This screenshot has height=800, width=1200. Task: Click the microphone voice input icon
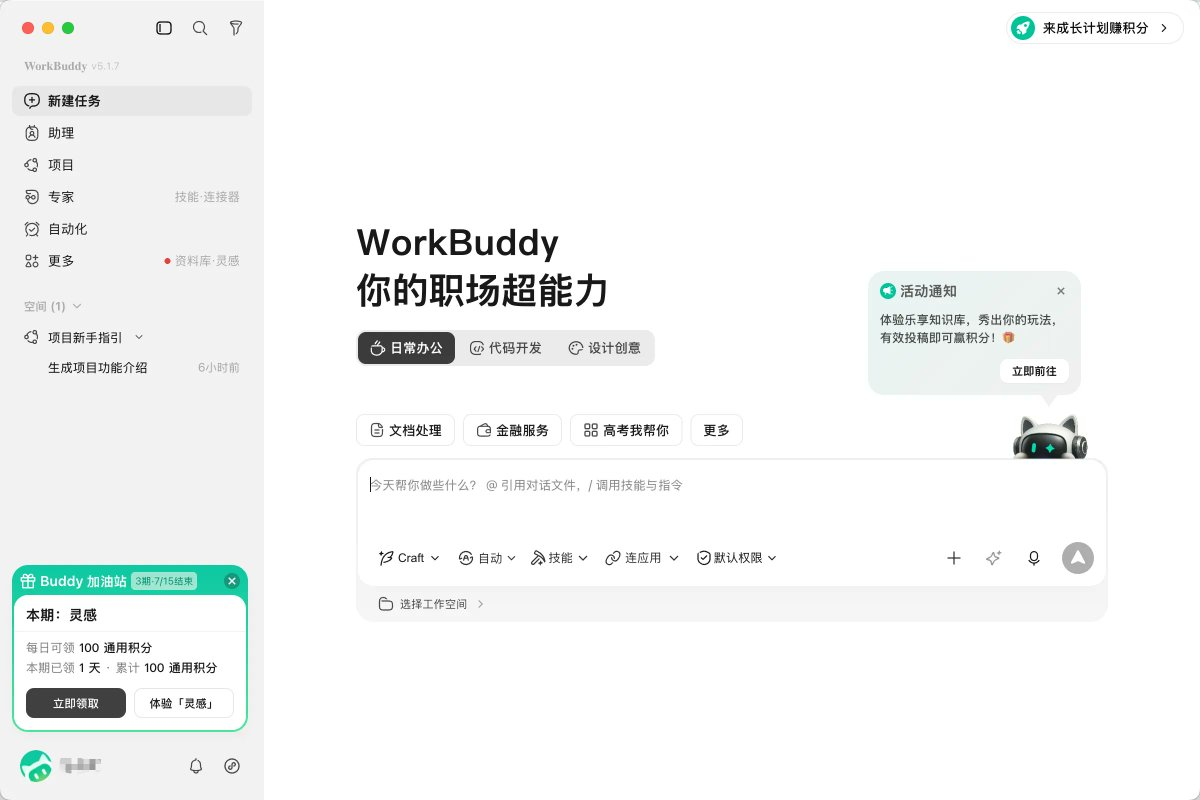[1034, 558]
